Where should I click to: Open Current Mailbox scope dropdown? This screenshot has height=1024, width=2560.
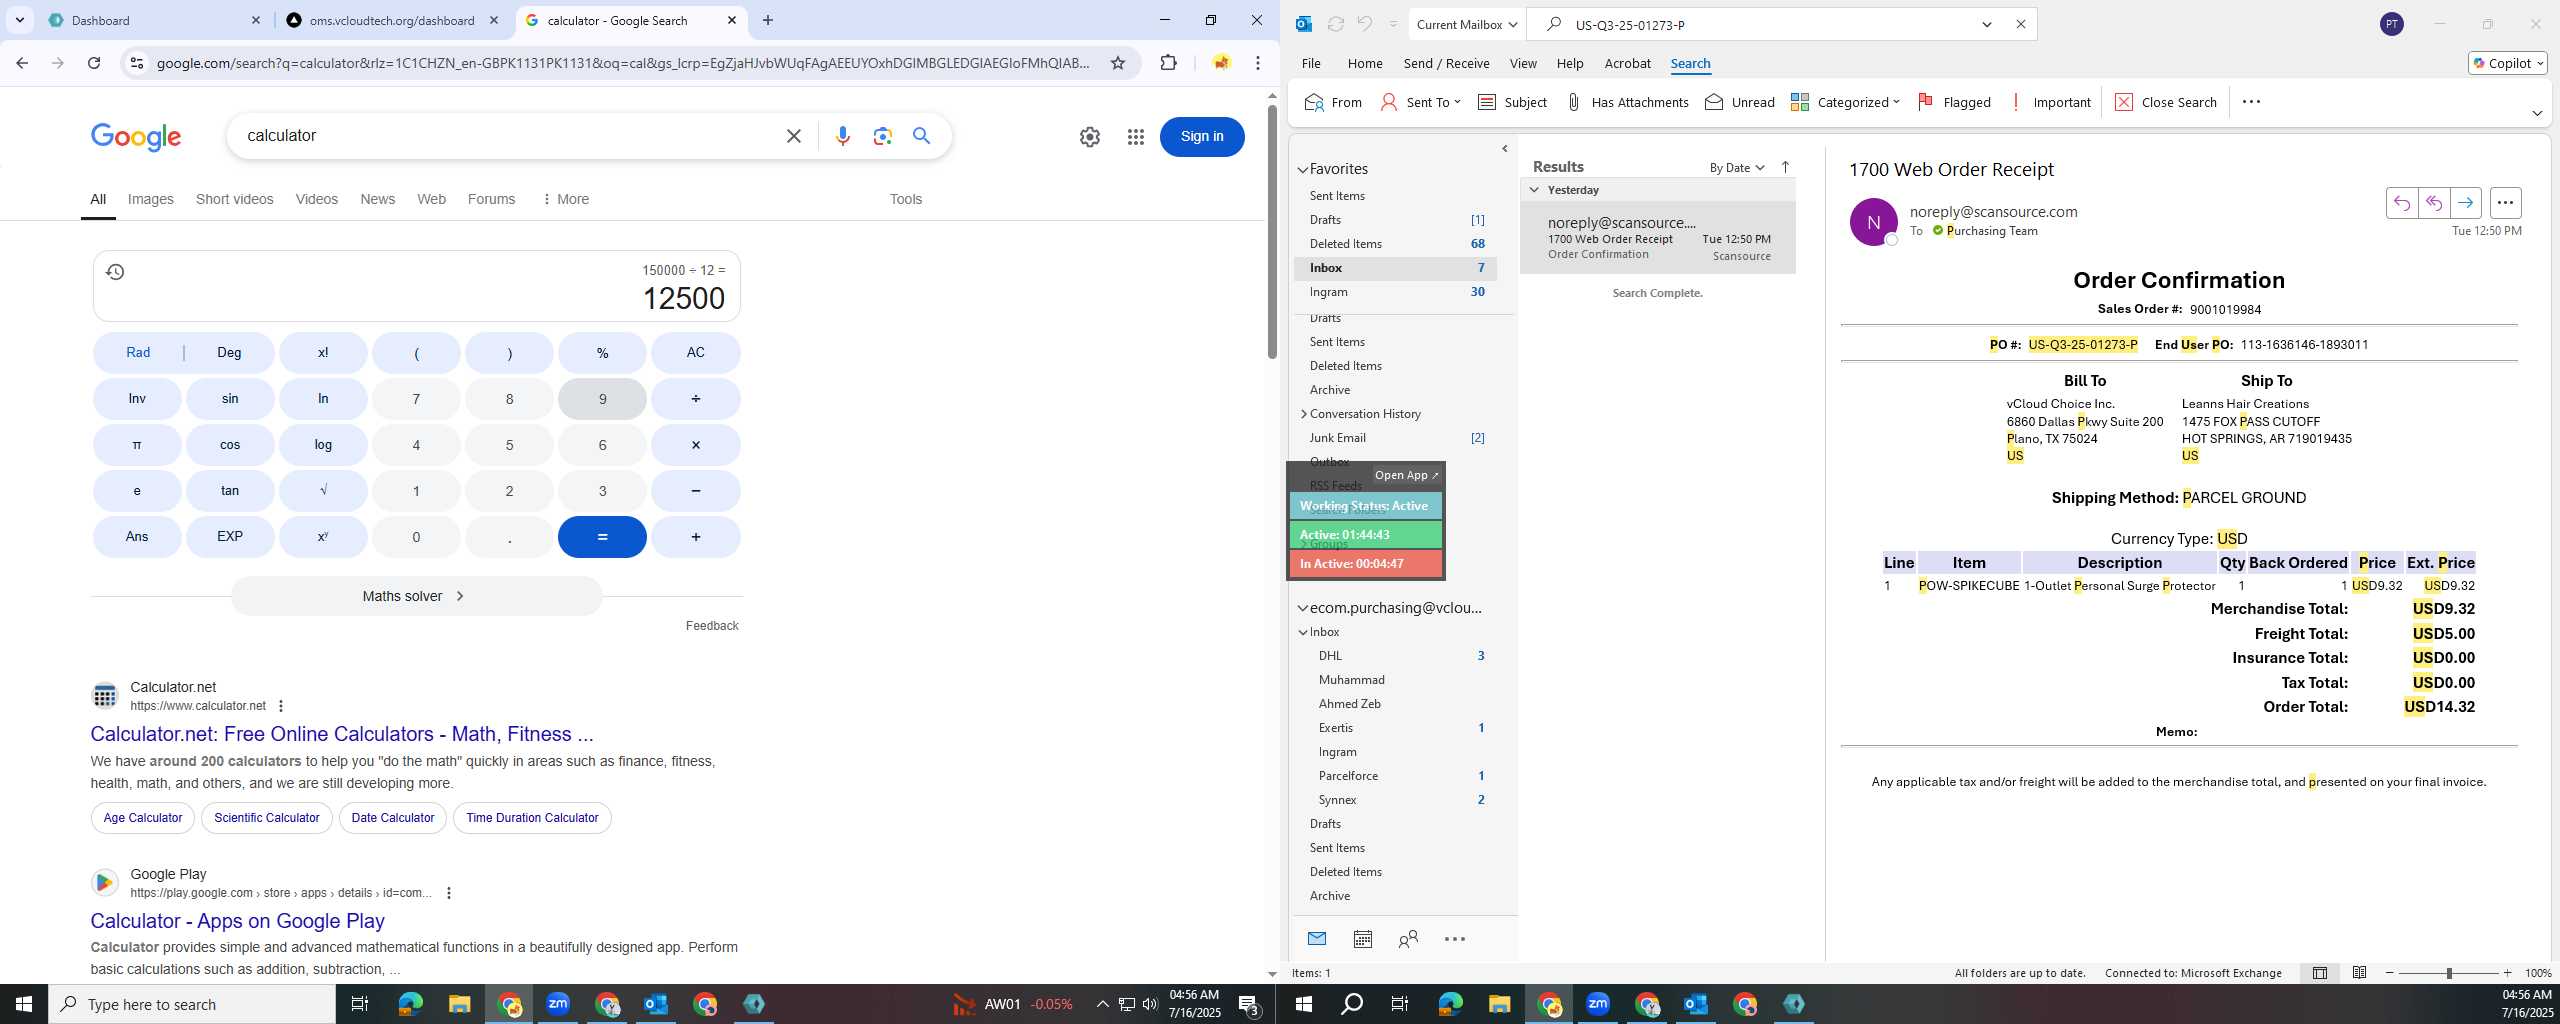pyautogui.click(x=1467, y=24)
